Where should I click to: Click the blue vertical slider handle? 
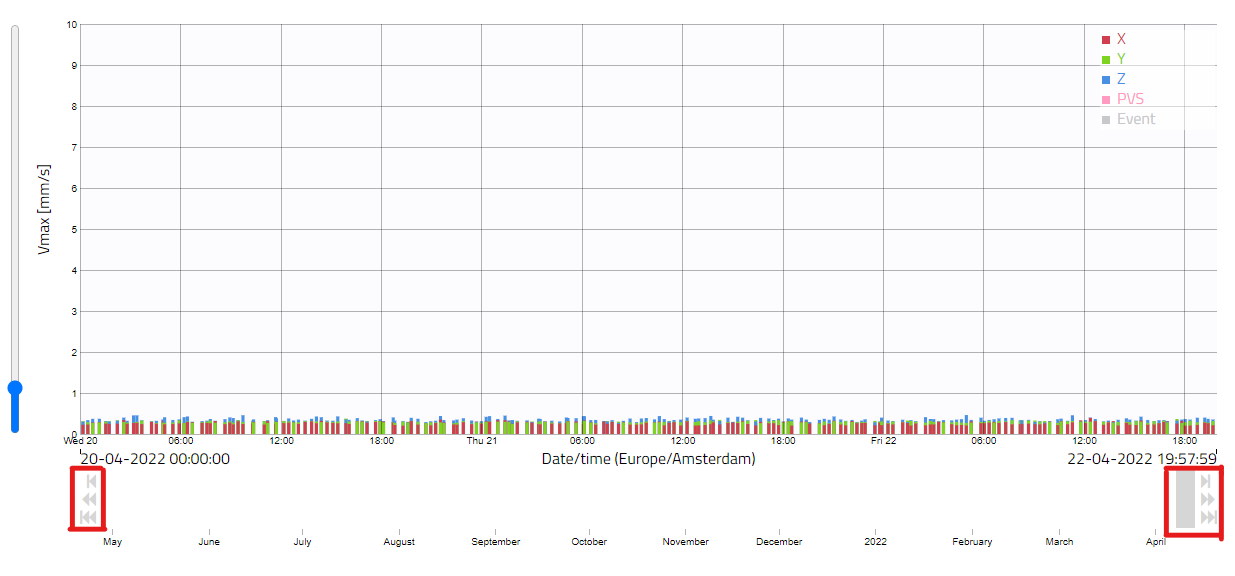tap(15, 388)
